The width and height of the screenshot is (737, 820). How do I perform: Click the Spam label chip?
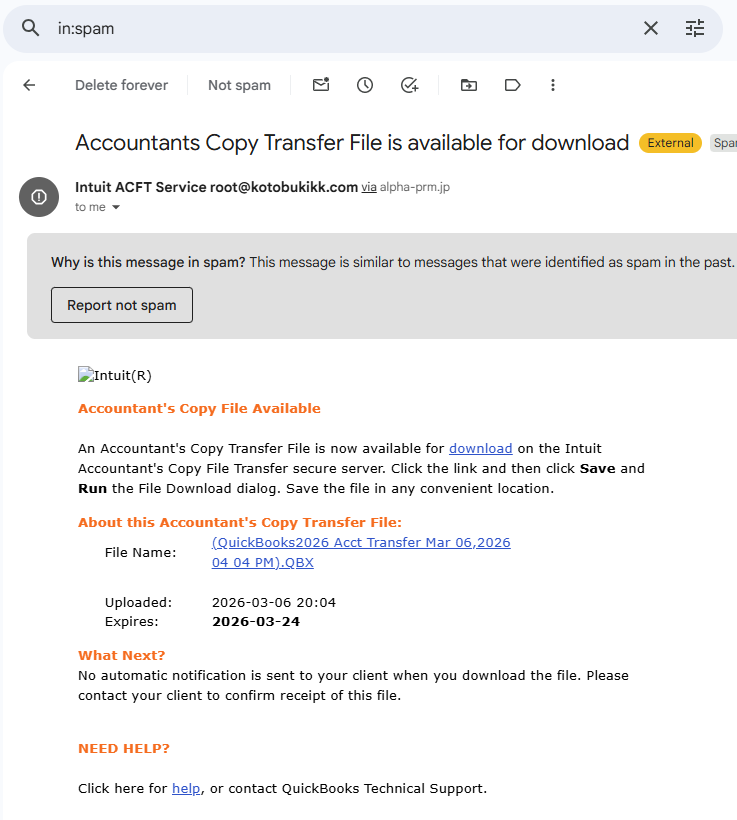(724, 143)
